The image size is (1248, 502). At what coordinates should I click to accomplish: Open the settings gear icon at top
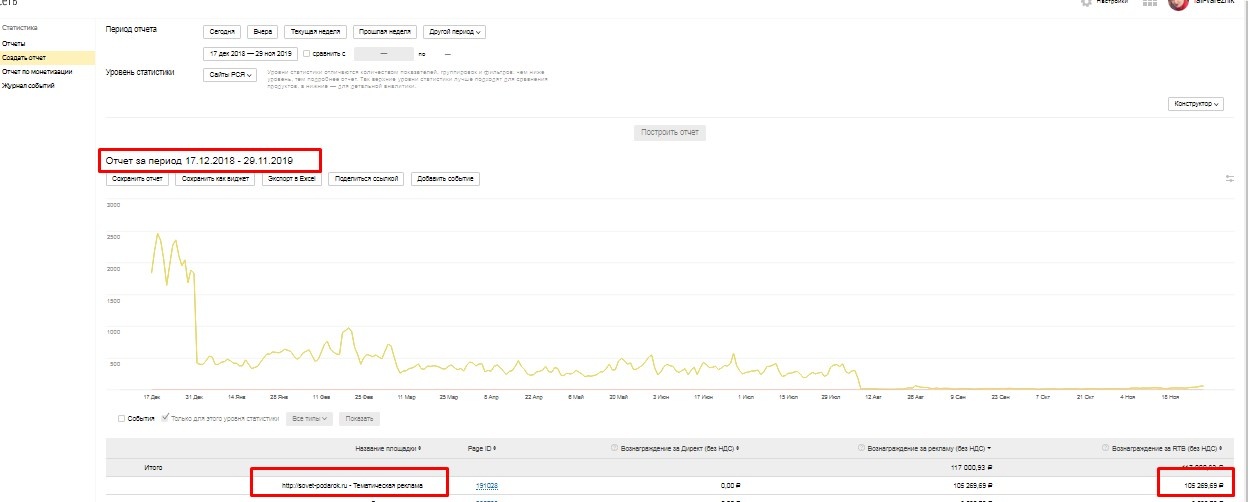1086,3
